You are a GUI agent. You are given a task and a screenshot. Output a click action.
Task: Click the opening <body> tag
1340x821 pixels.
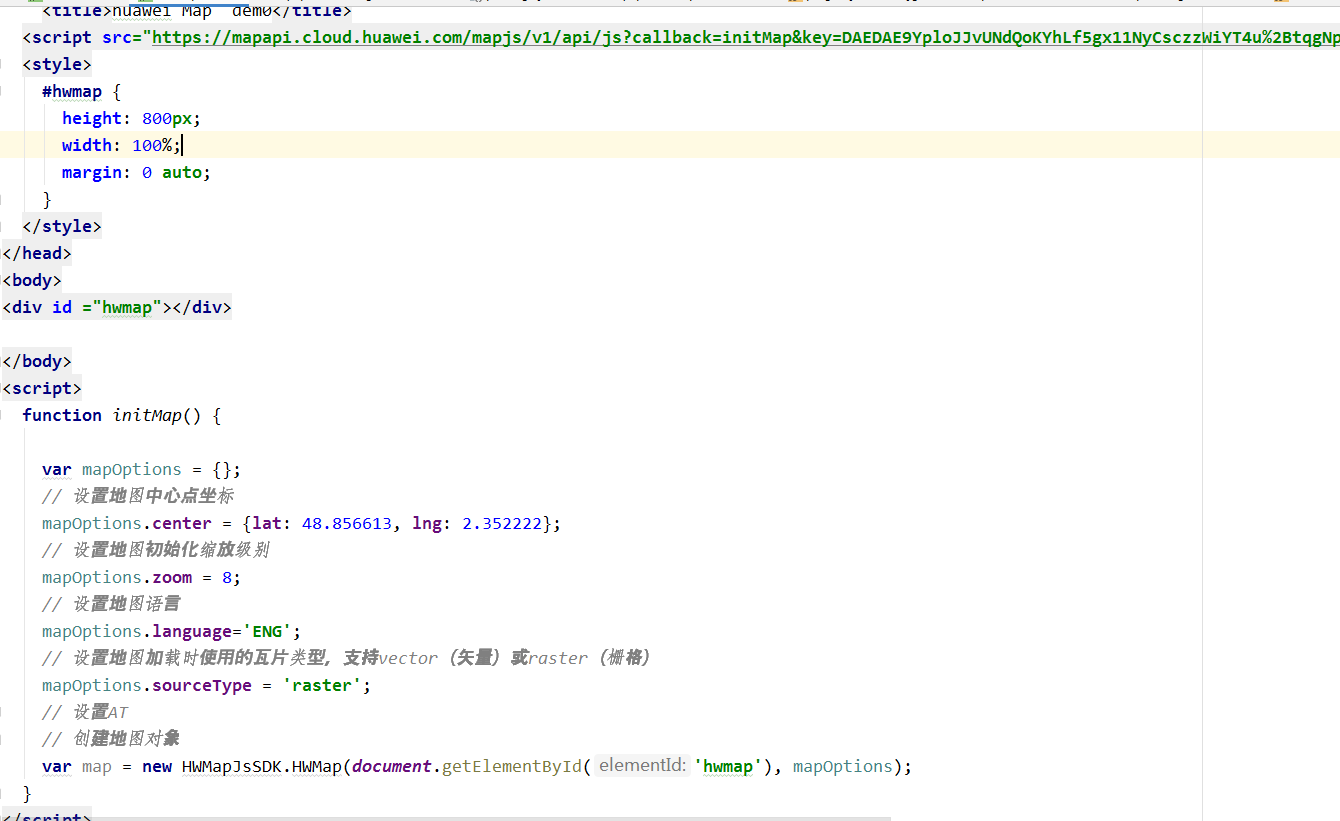coord(32,280)
